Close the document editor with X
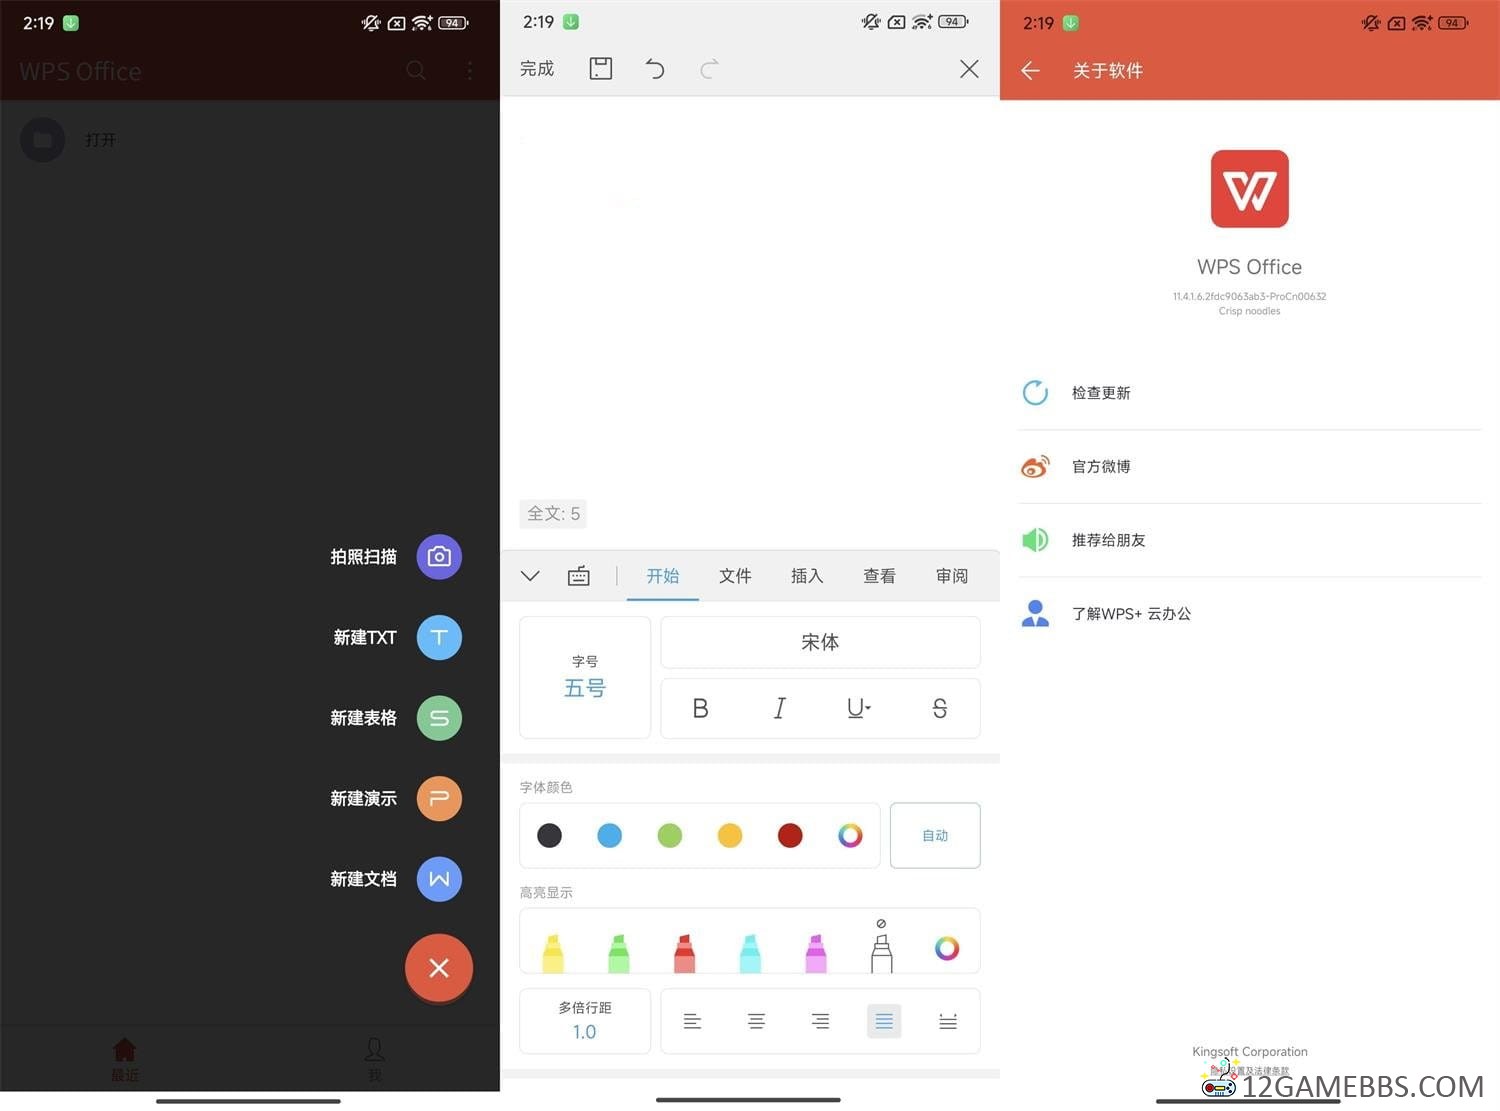The height and width of the screenshot is (1111, 1500). 969,69
